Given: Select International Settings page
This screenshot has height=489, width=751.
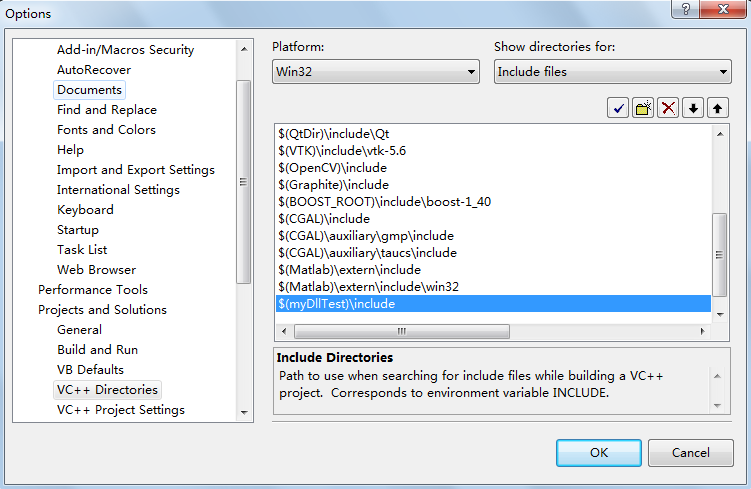Looking at the screenshot, I should [x=118, y=190].
